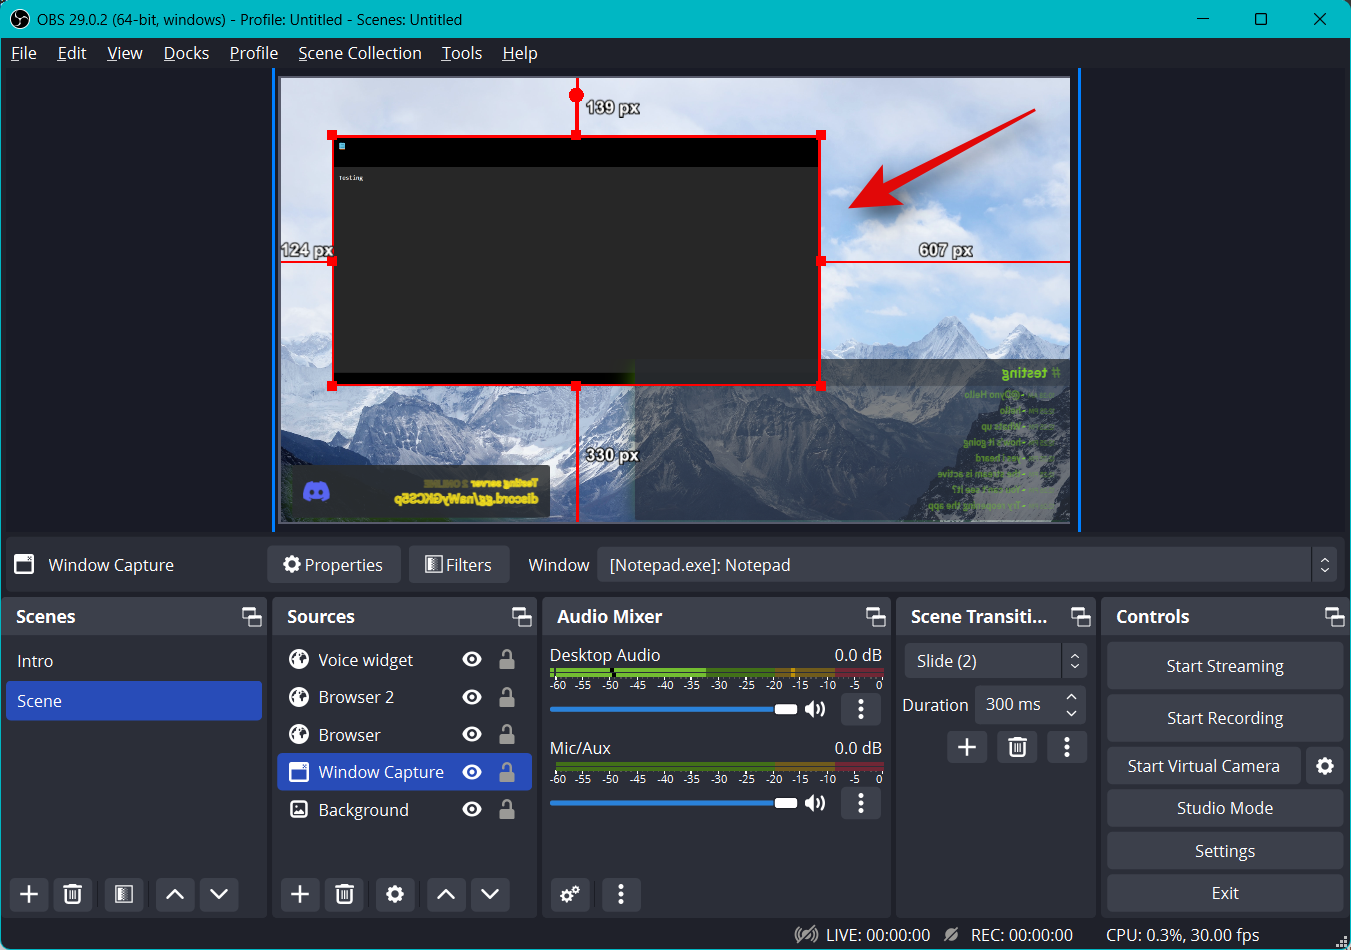Viewport: 1351px width, 950px height.
Task: Open the Docks menu
Action: pyautogui.click(x=186, y=53)
